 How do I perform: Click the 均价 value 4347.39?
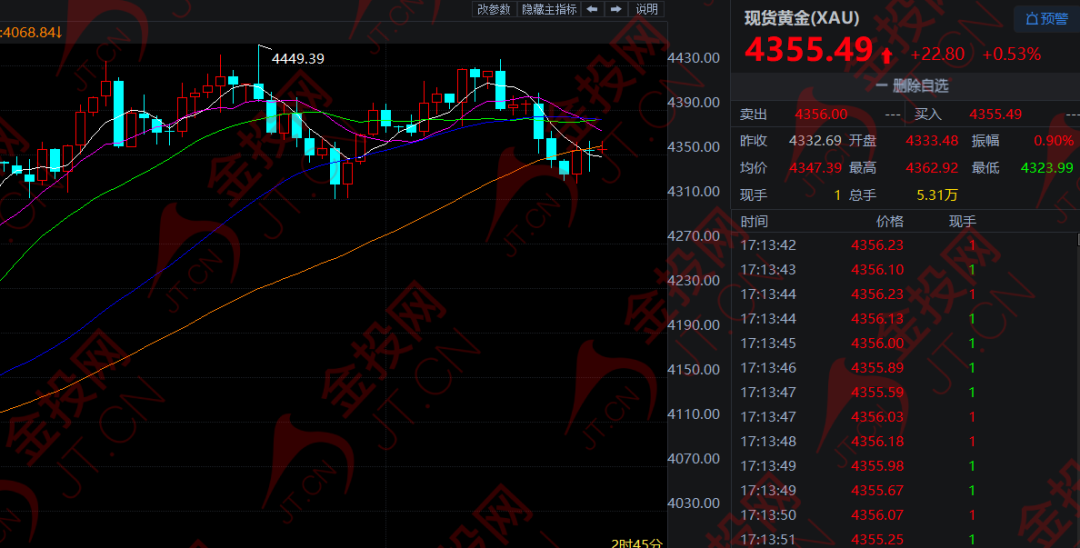815,167
